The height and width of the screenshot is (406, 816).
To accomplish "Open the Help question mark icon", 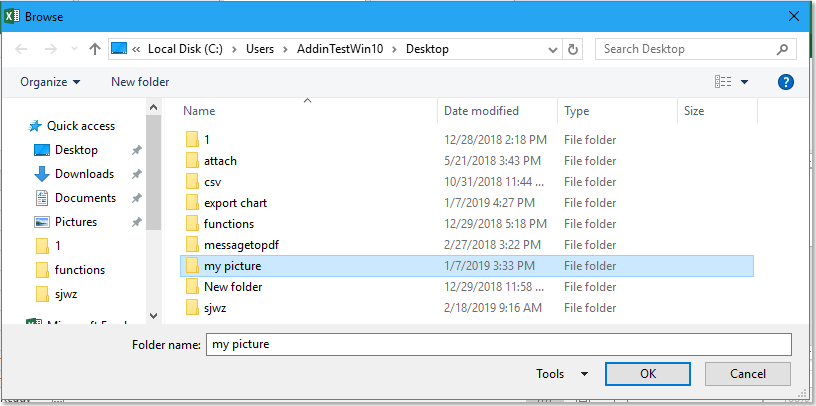I will coord(786,82).
